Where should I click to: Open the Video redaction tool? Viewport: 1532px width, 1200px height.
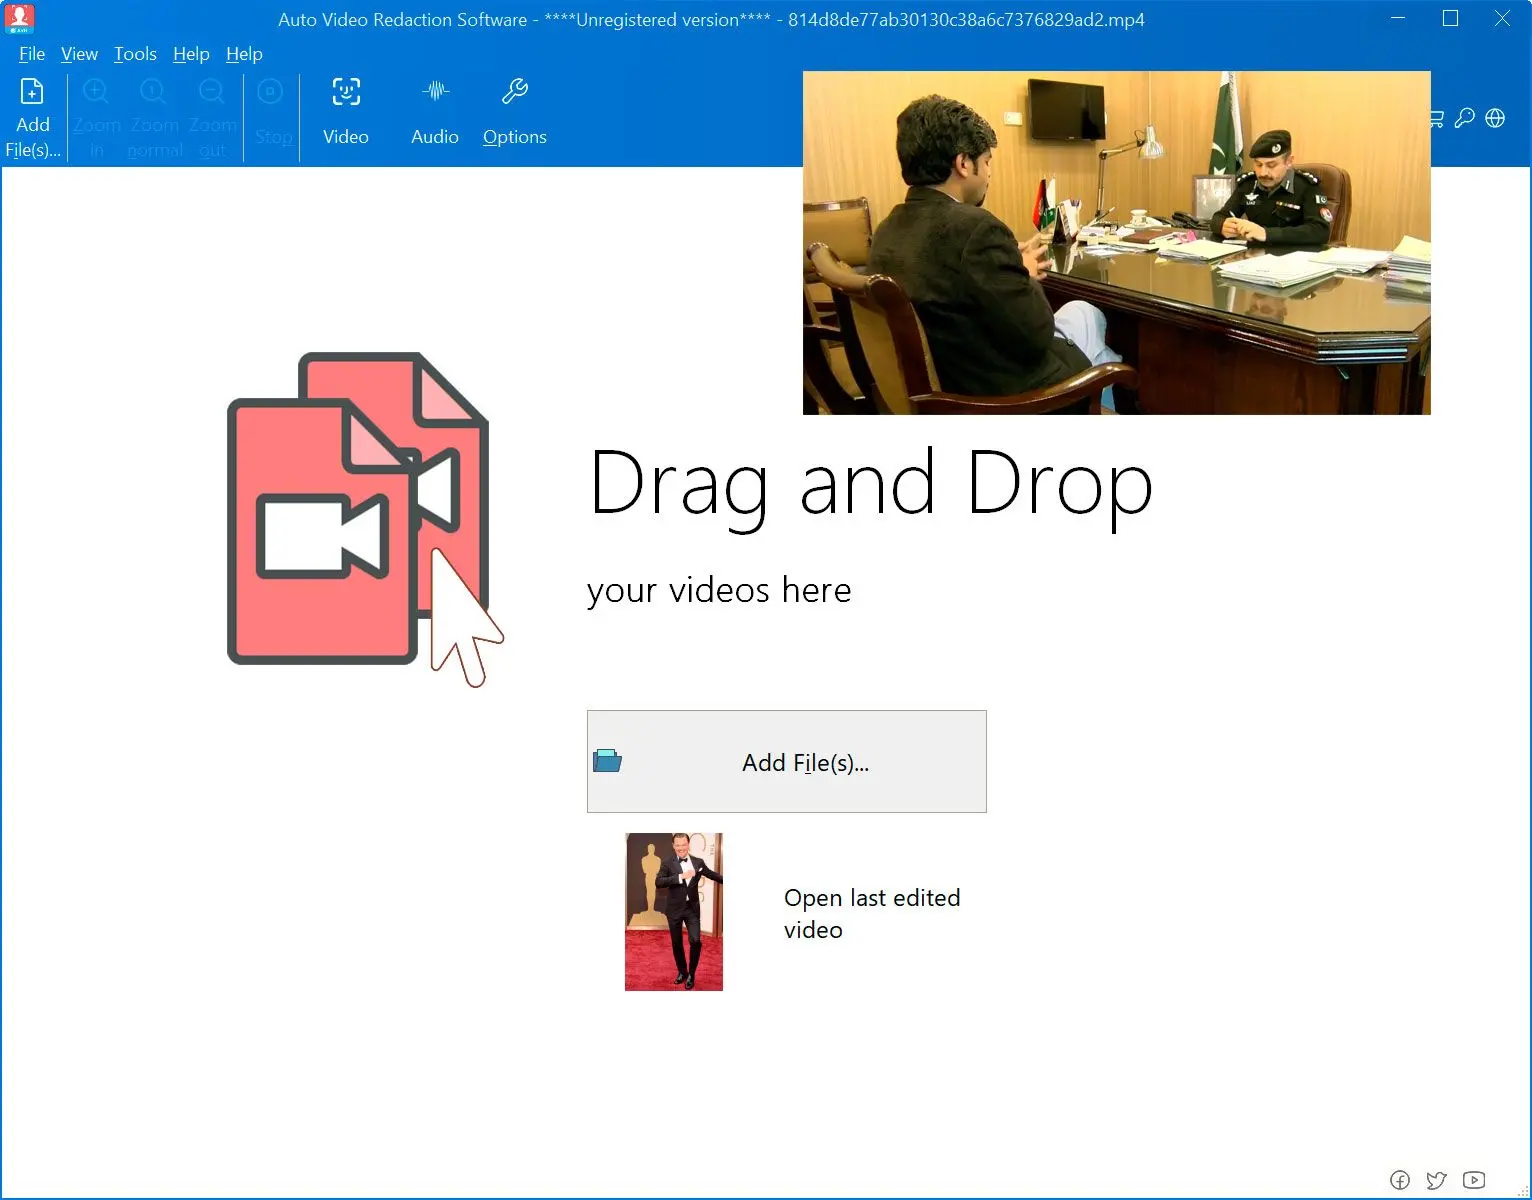point(346,93)
